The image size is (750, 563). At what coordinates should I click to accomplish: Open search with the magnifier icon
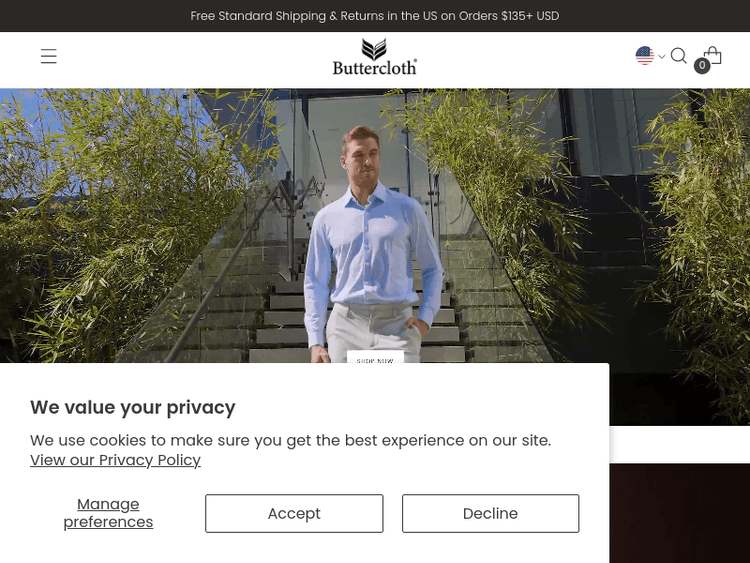tap(678, 55)
